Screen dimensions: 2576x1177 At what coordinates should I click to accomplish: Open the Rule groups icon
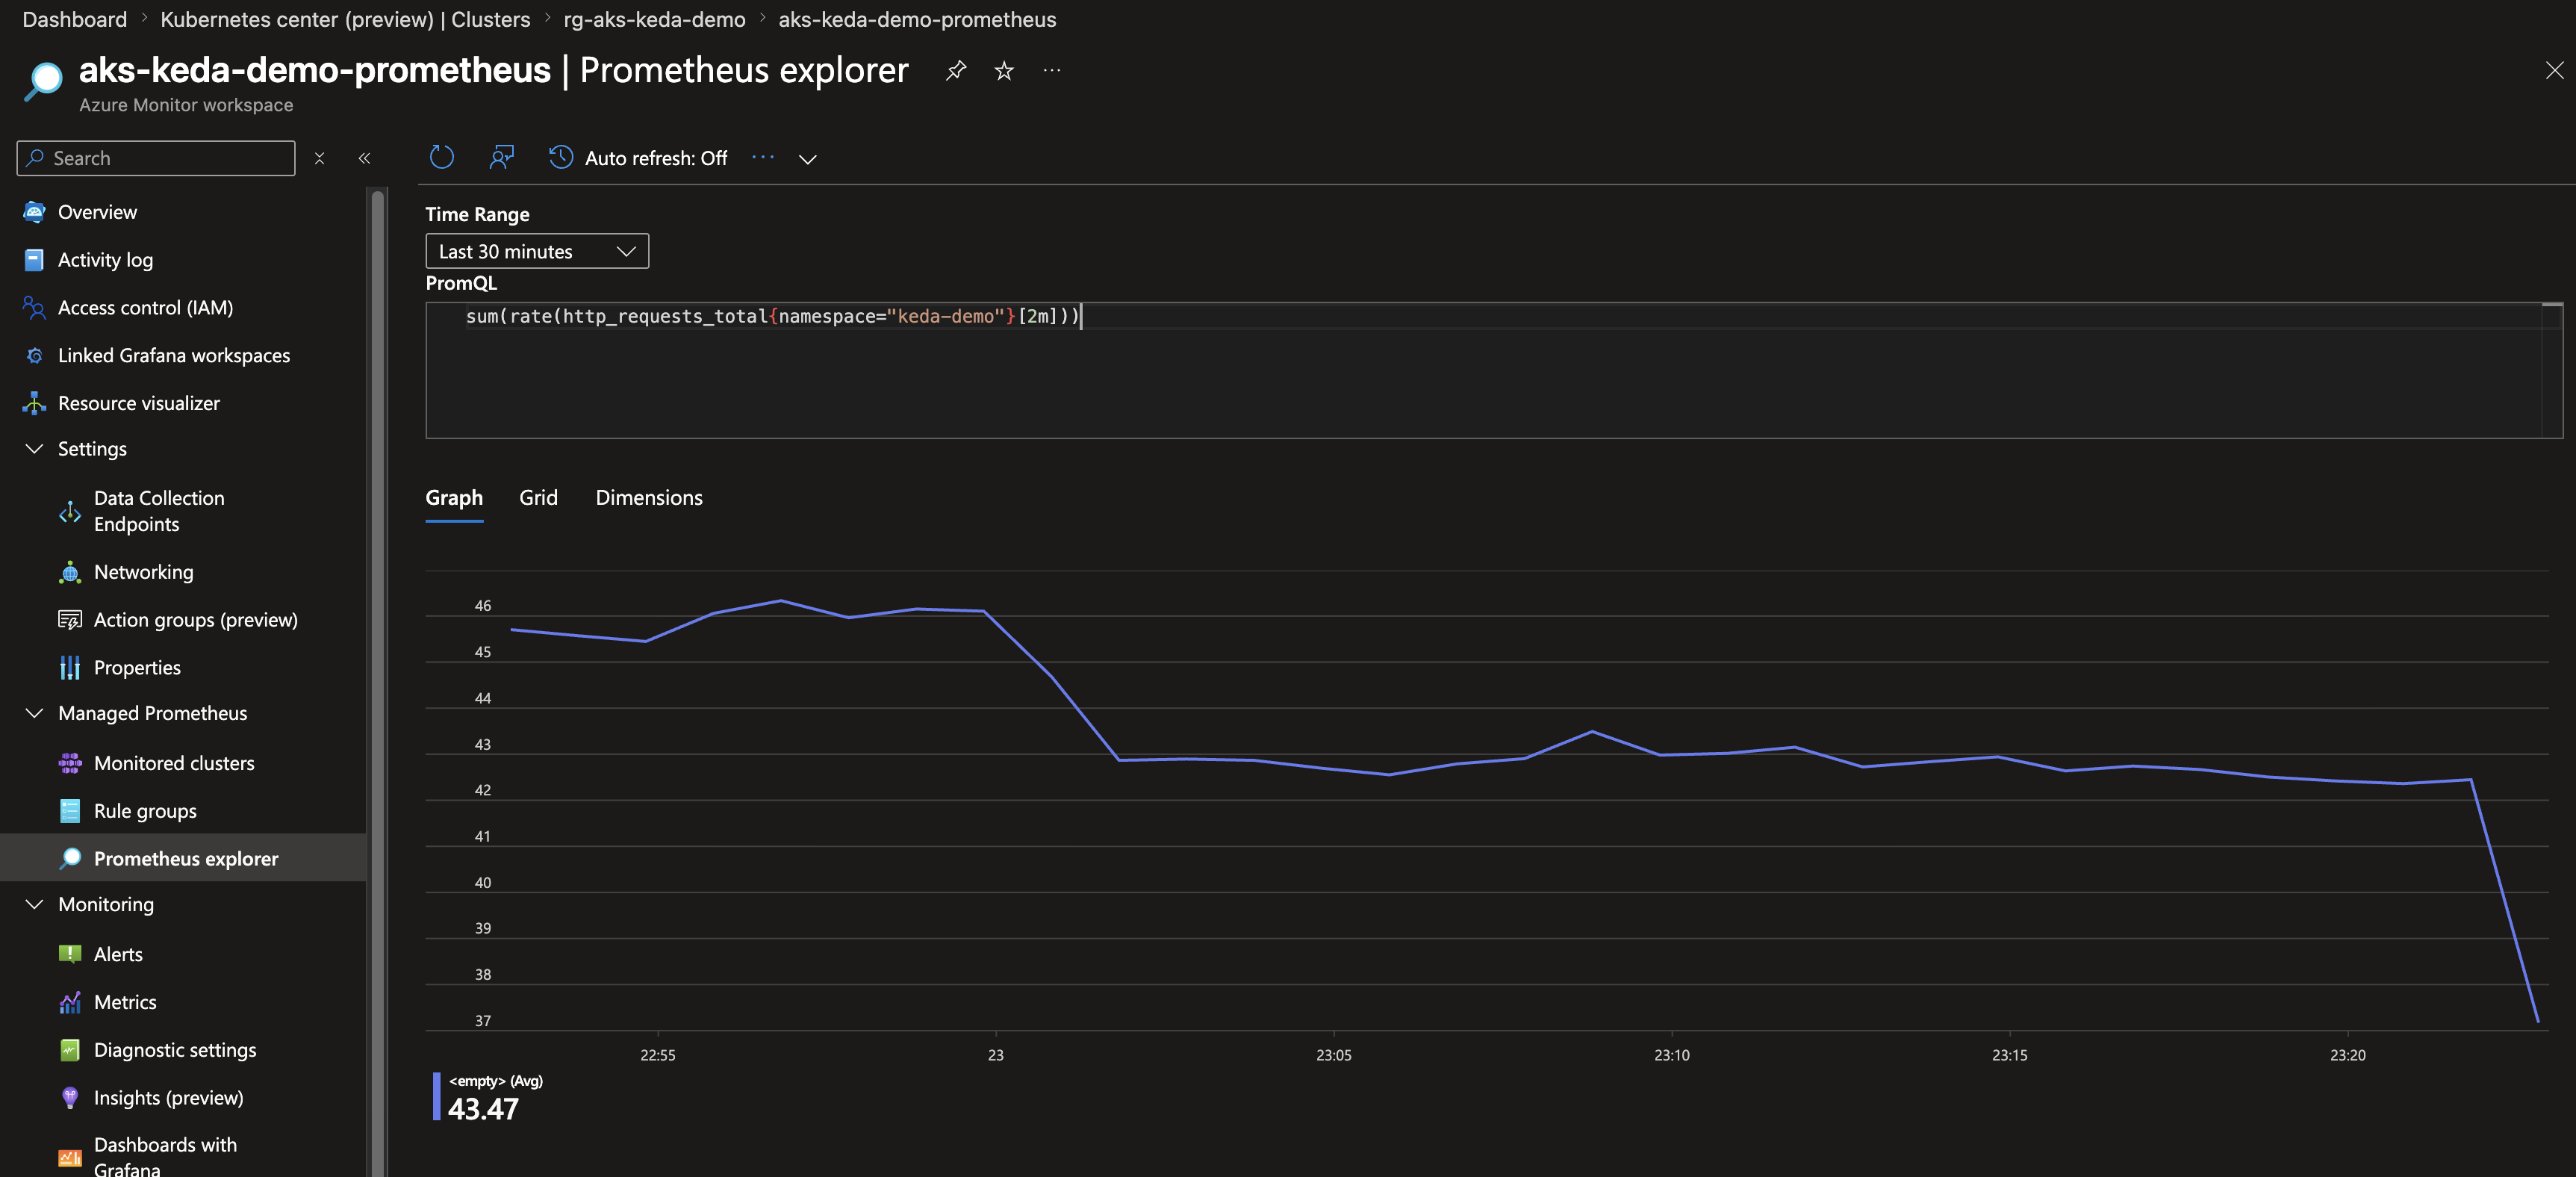(70, 811)
